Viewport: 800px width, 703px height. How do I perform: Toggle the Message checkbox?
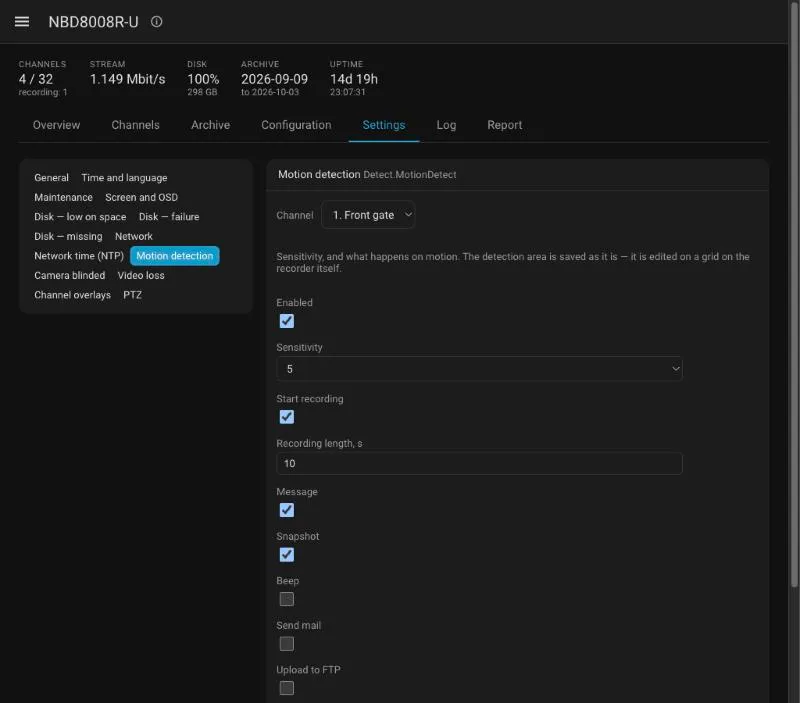(x=287, y=510)
